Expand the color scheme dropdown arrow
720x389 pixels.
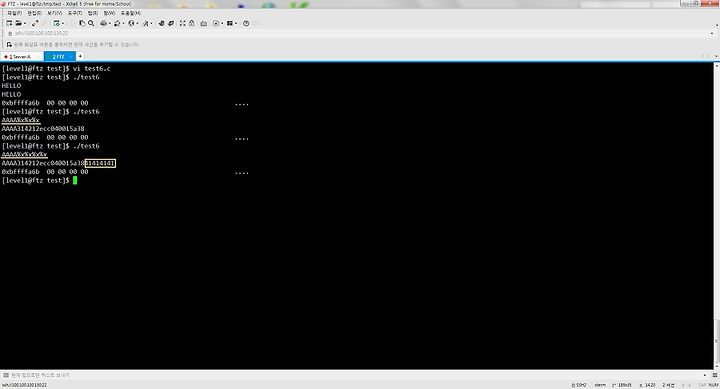click(x=123, y=23)
